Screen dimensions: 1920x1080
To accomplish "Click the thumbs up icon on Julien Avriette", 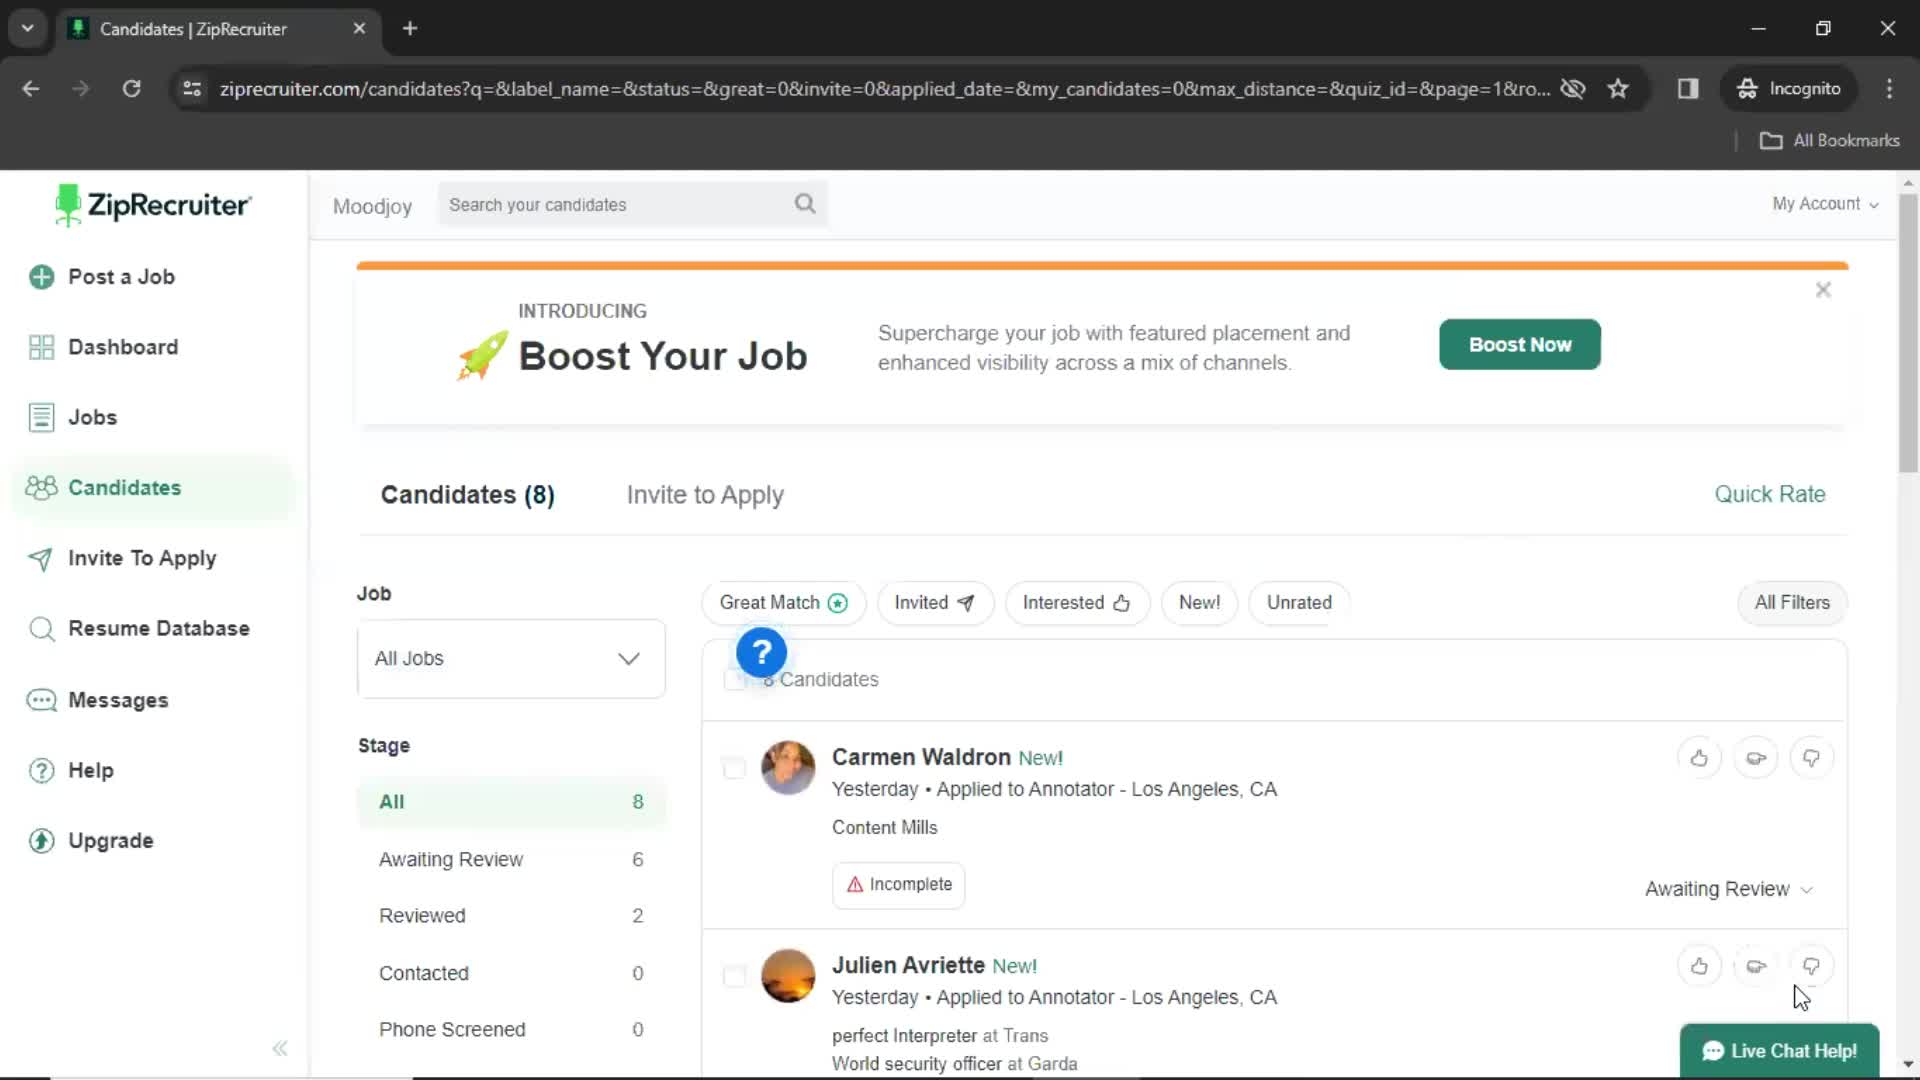I will click(x=1700, y=967).
